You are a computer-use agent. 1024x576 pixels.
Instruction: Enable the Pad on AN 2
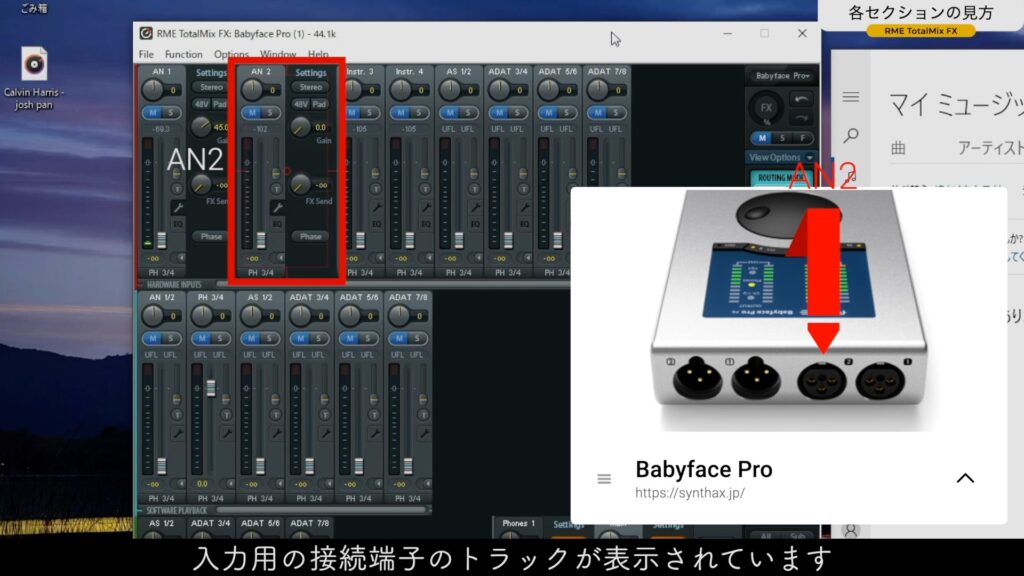(x=319, y=104)
